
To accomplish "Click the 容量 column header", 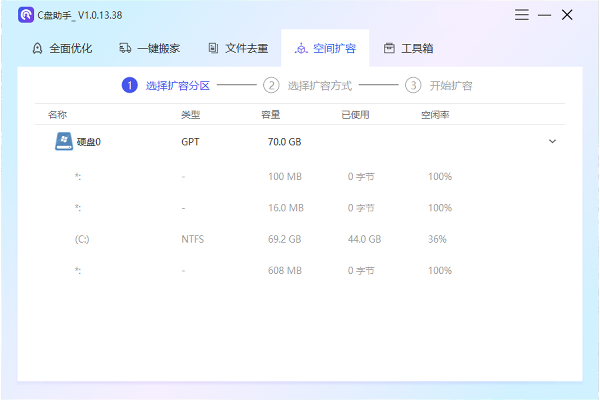I will [x=270, y=116].
